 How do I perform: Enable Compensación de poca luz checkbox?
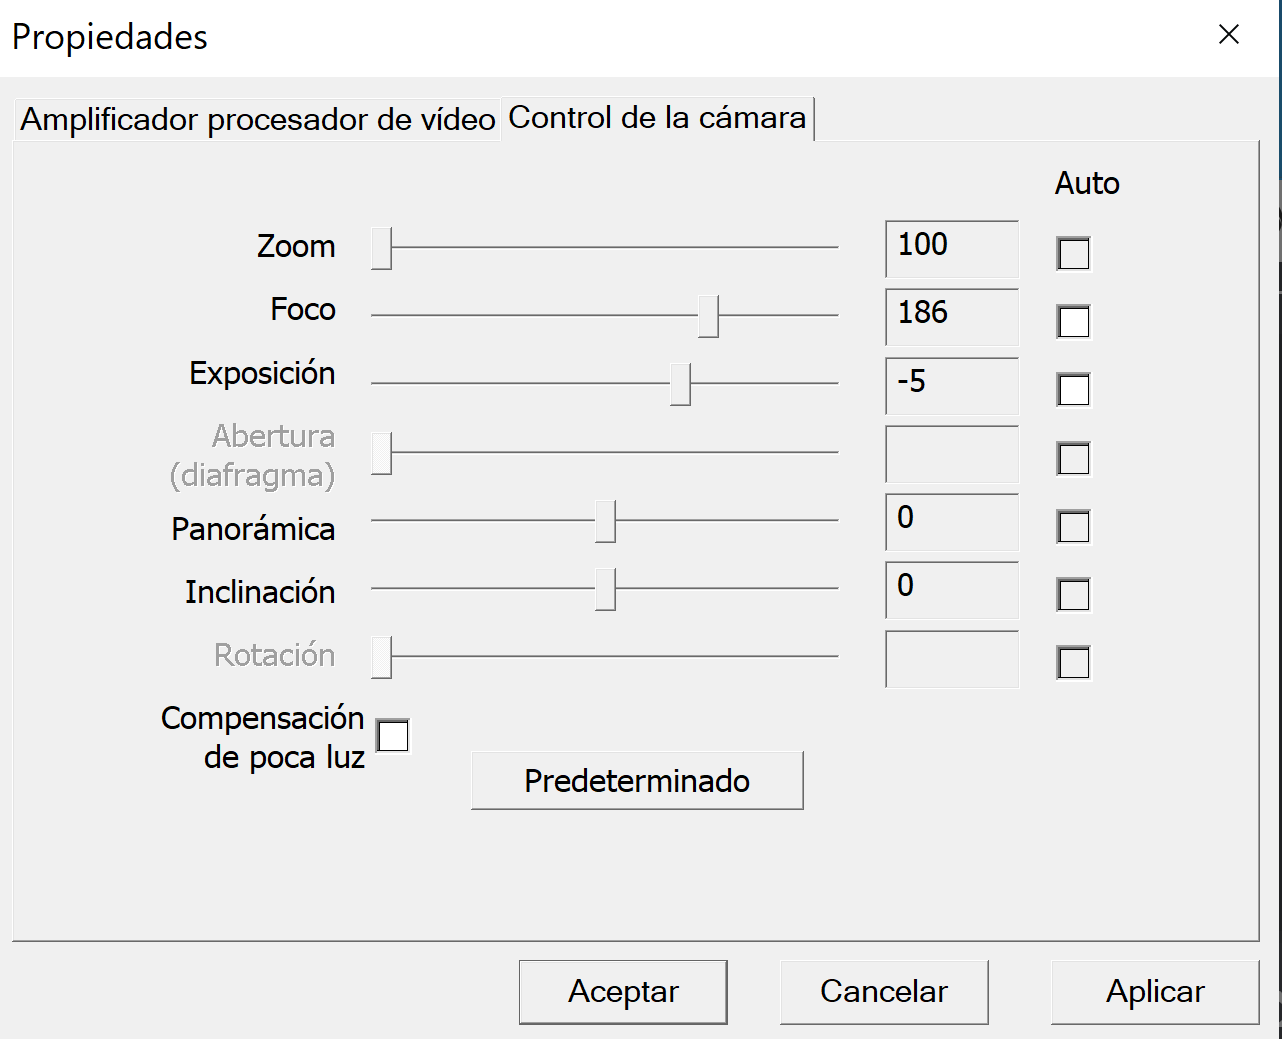(392, 736)
